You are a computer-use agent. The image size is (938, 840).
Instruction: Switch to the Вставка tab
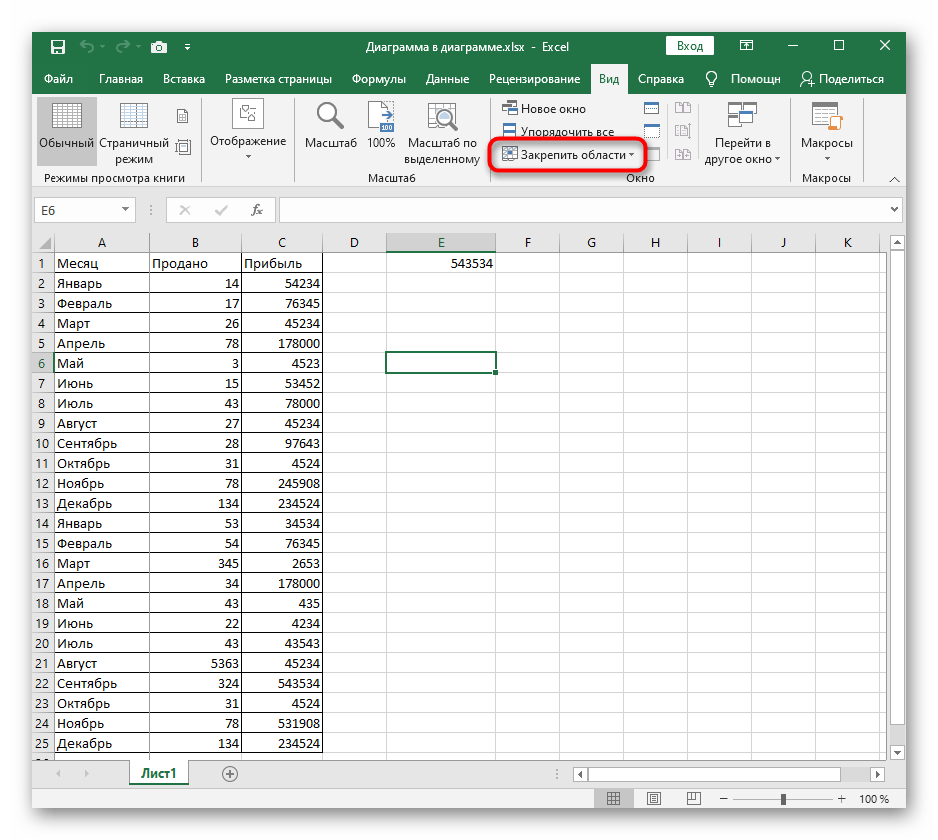184,79
